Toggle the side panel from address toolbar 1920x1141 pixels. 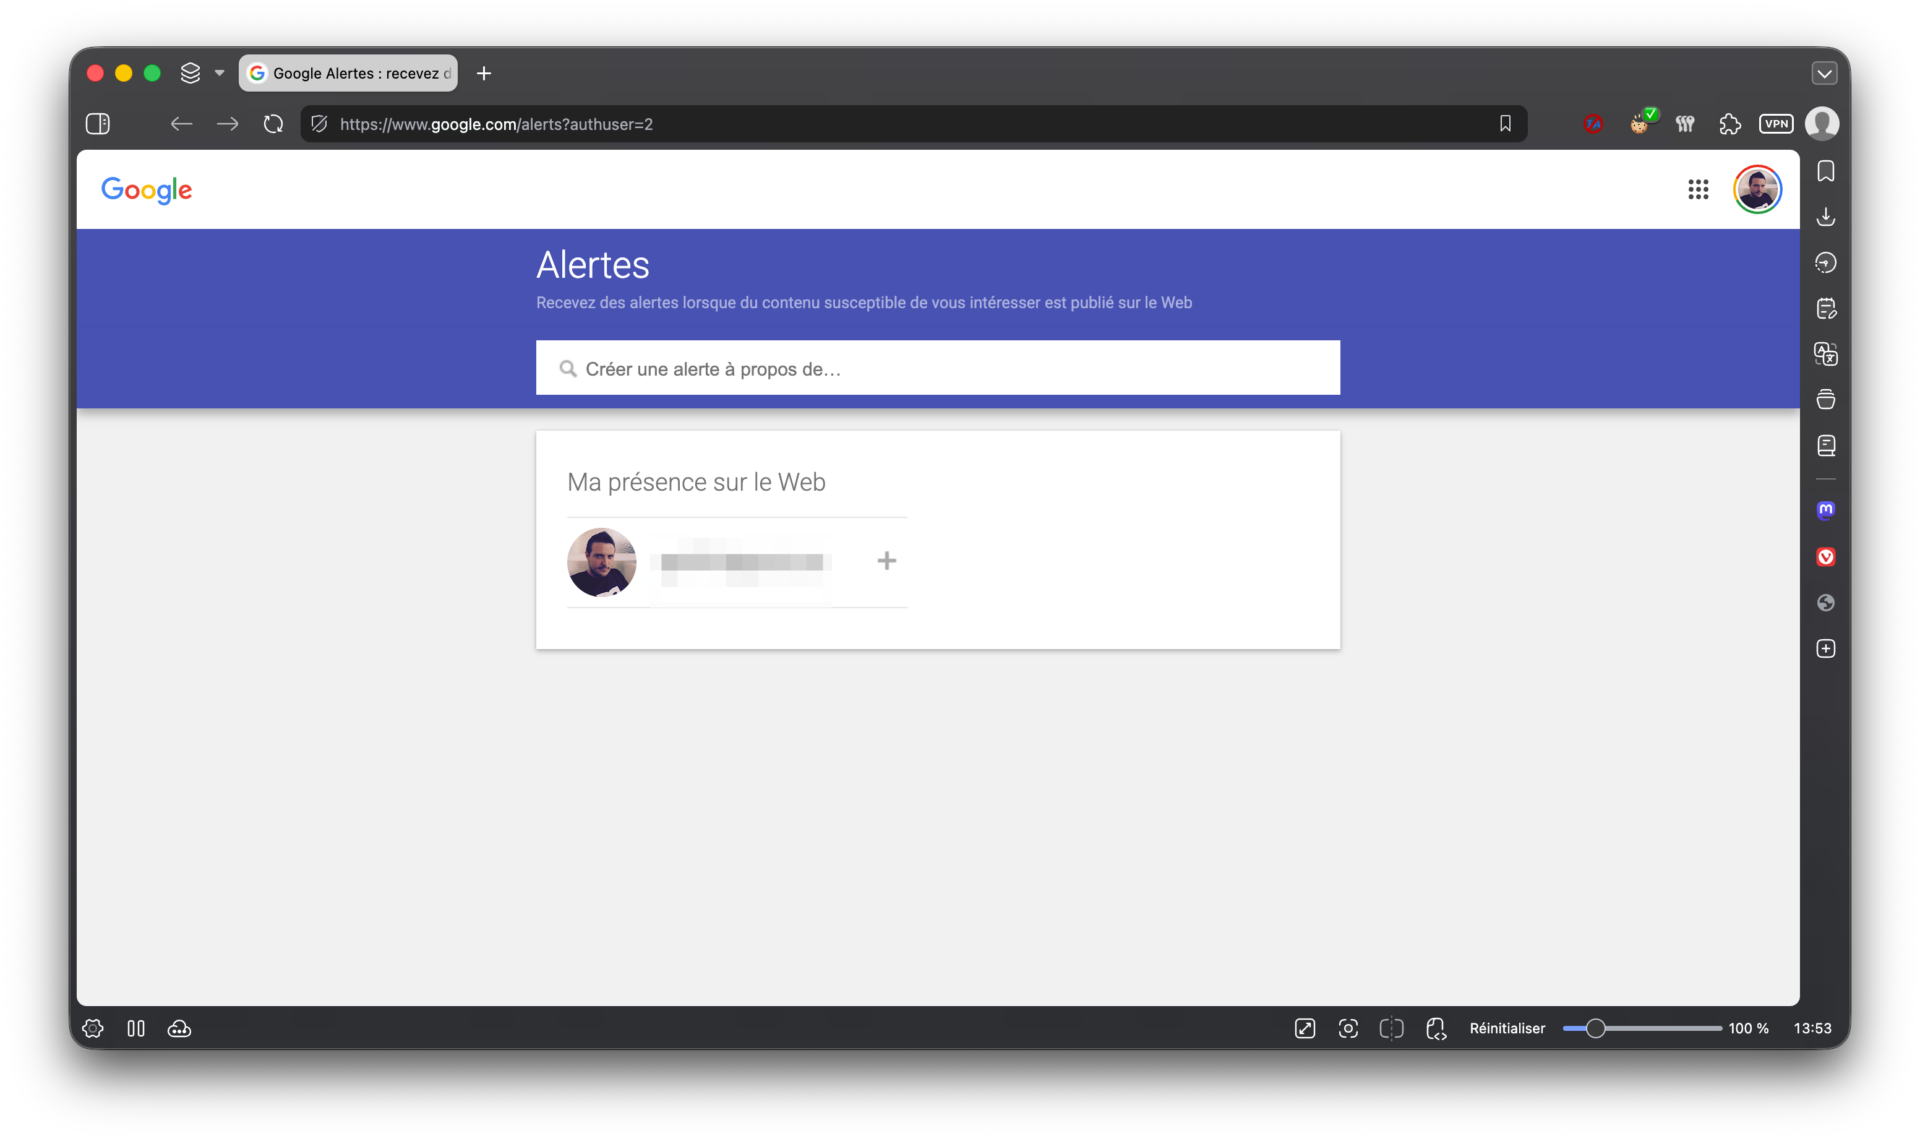coord(98,124)
